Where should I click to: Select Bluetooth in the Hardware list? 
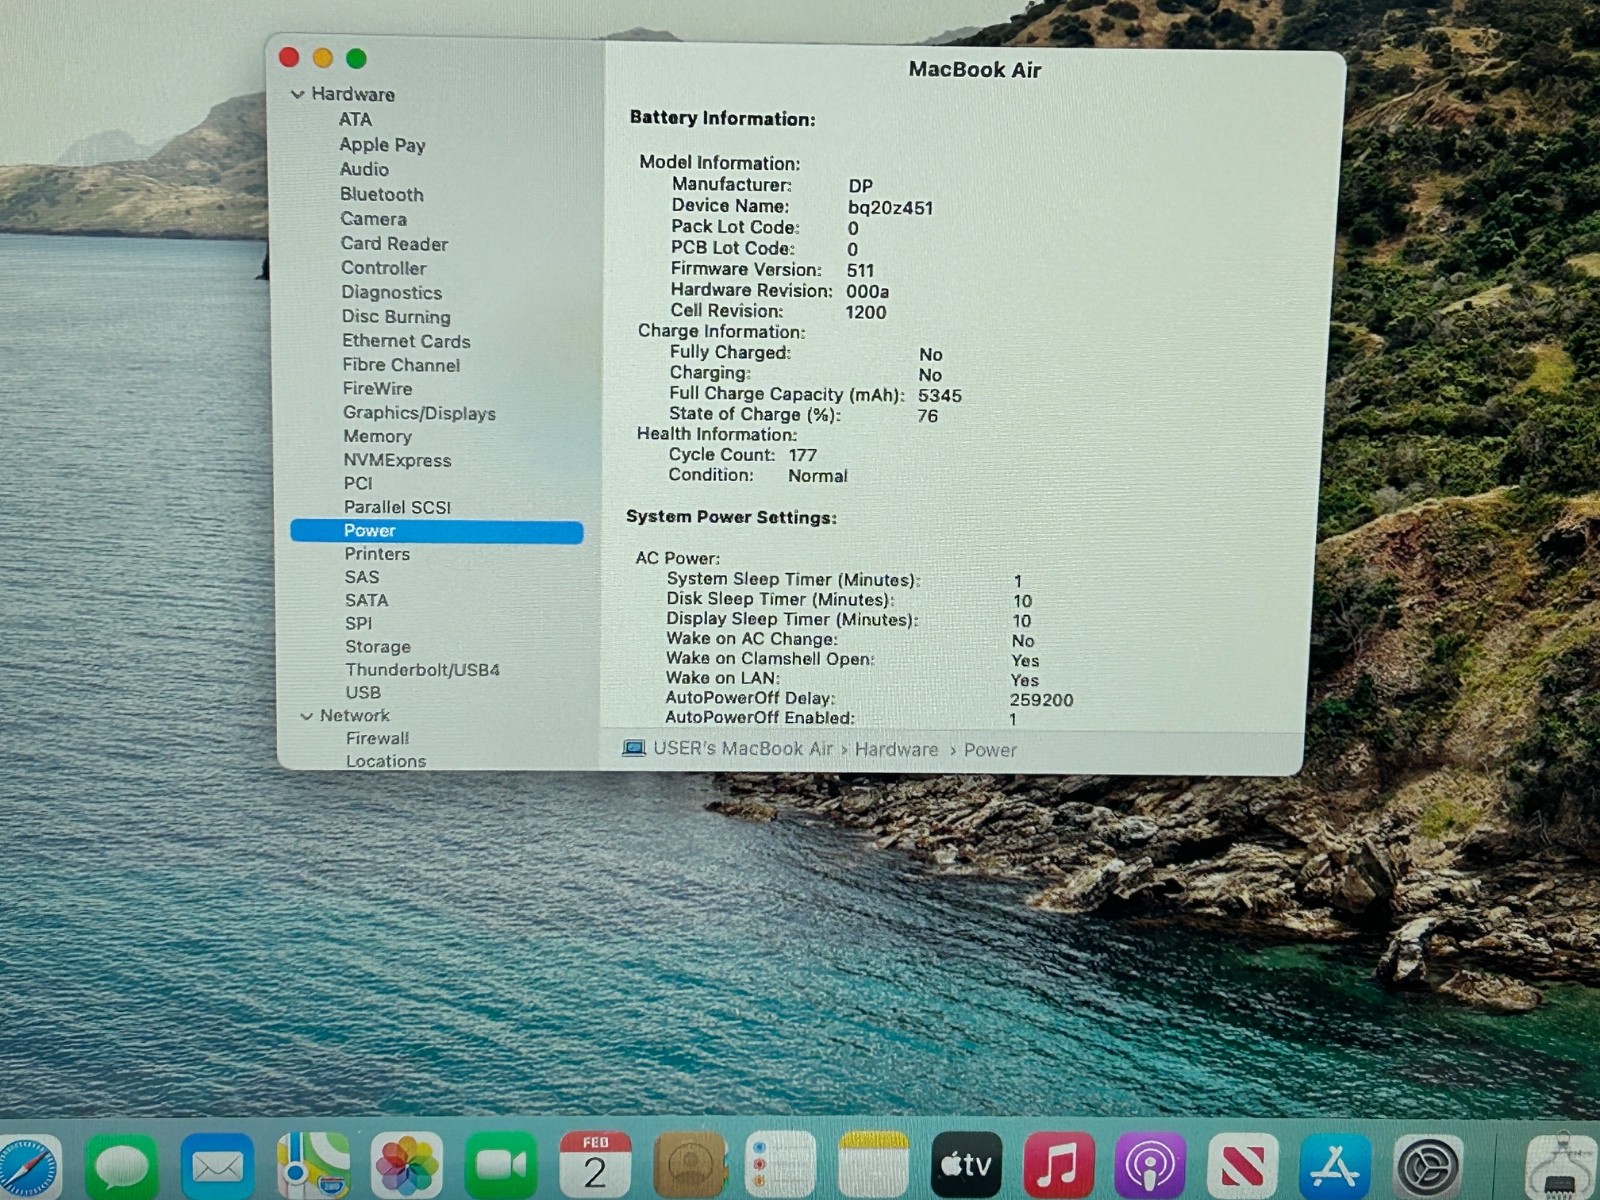coord(381,194)
